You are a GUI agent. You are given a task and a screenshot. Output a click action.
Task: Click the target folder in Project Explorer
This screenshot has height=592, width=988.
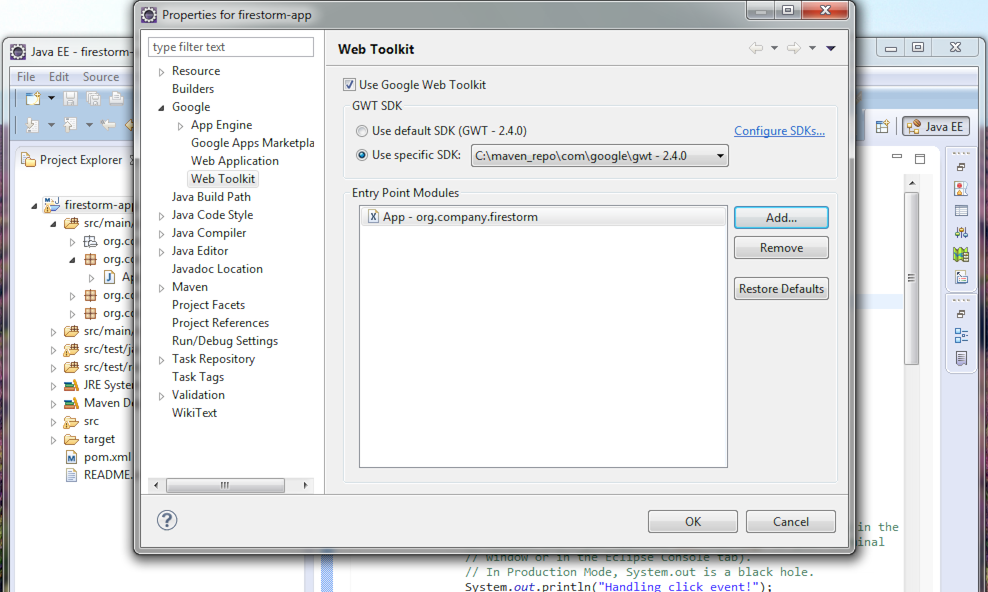tap(91, 439)
